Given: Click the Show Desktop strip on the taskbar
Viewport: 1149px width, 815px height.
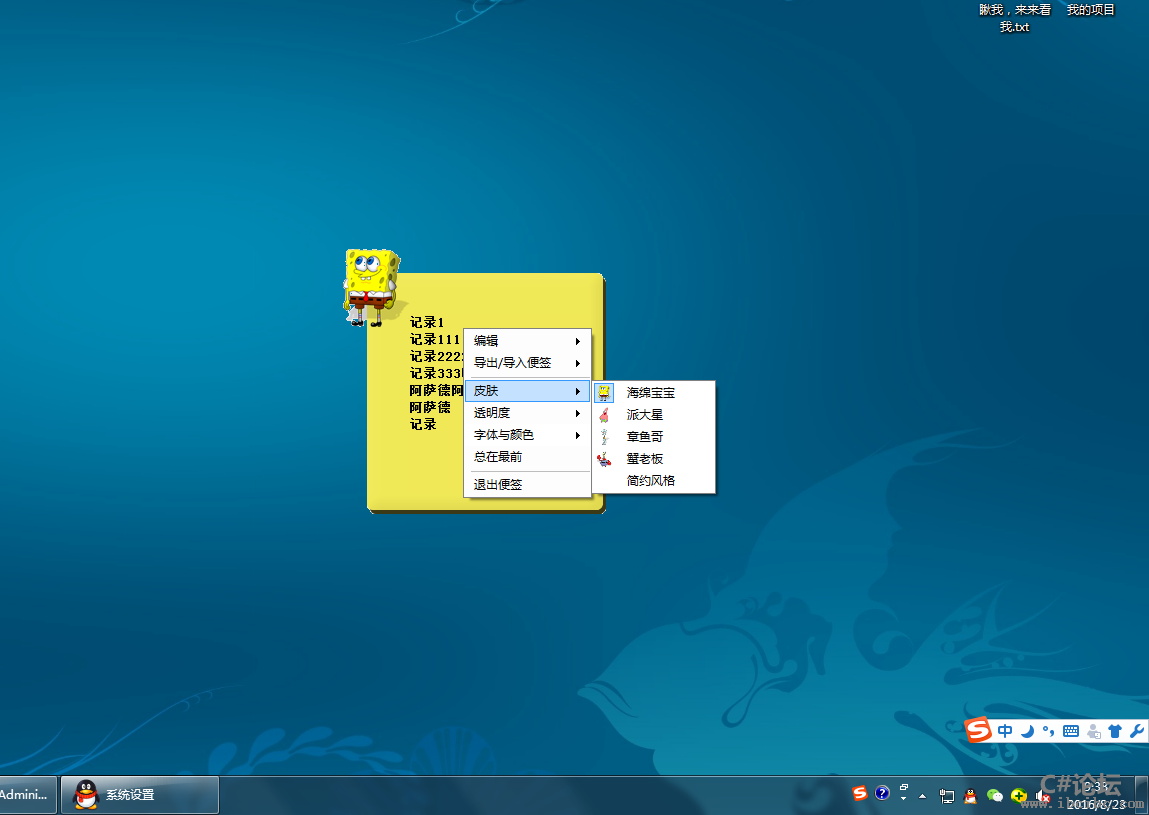Looking at the screenshot, I should click(x=1143, y=796).
